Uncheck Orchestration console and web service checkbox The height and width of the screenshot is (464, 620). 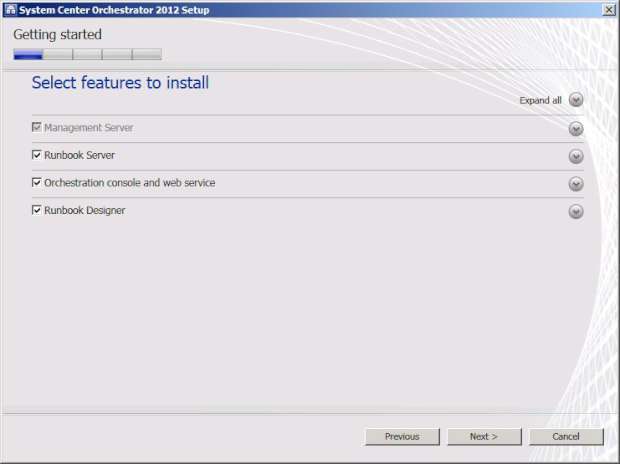37,183
